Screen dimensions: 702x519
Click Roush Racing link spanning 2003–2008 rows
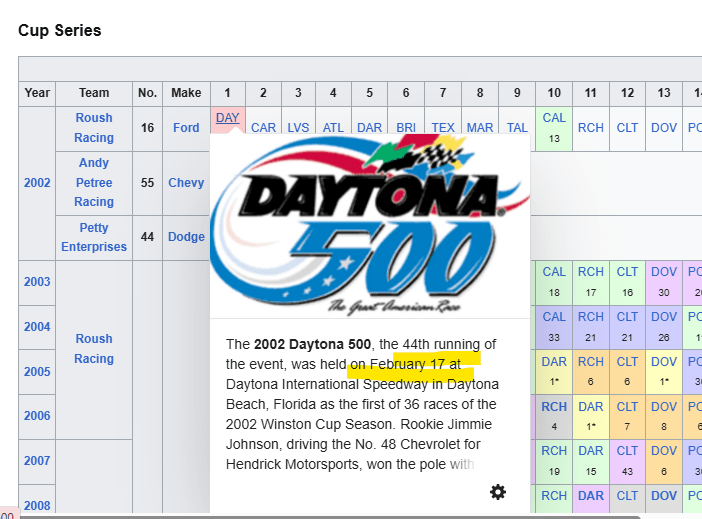coord(94,349)
